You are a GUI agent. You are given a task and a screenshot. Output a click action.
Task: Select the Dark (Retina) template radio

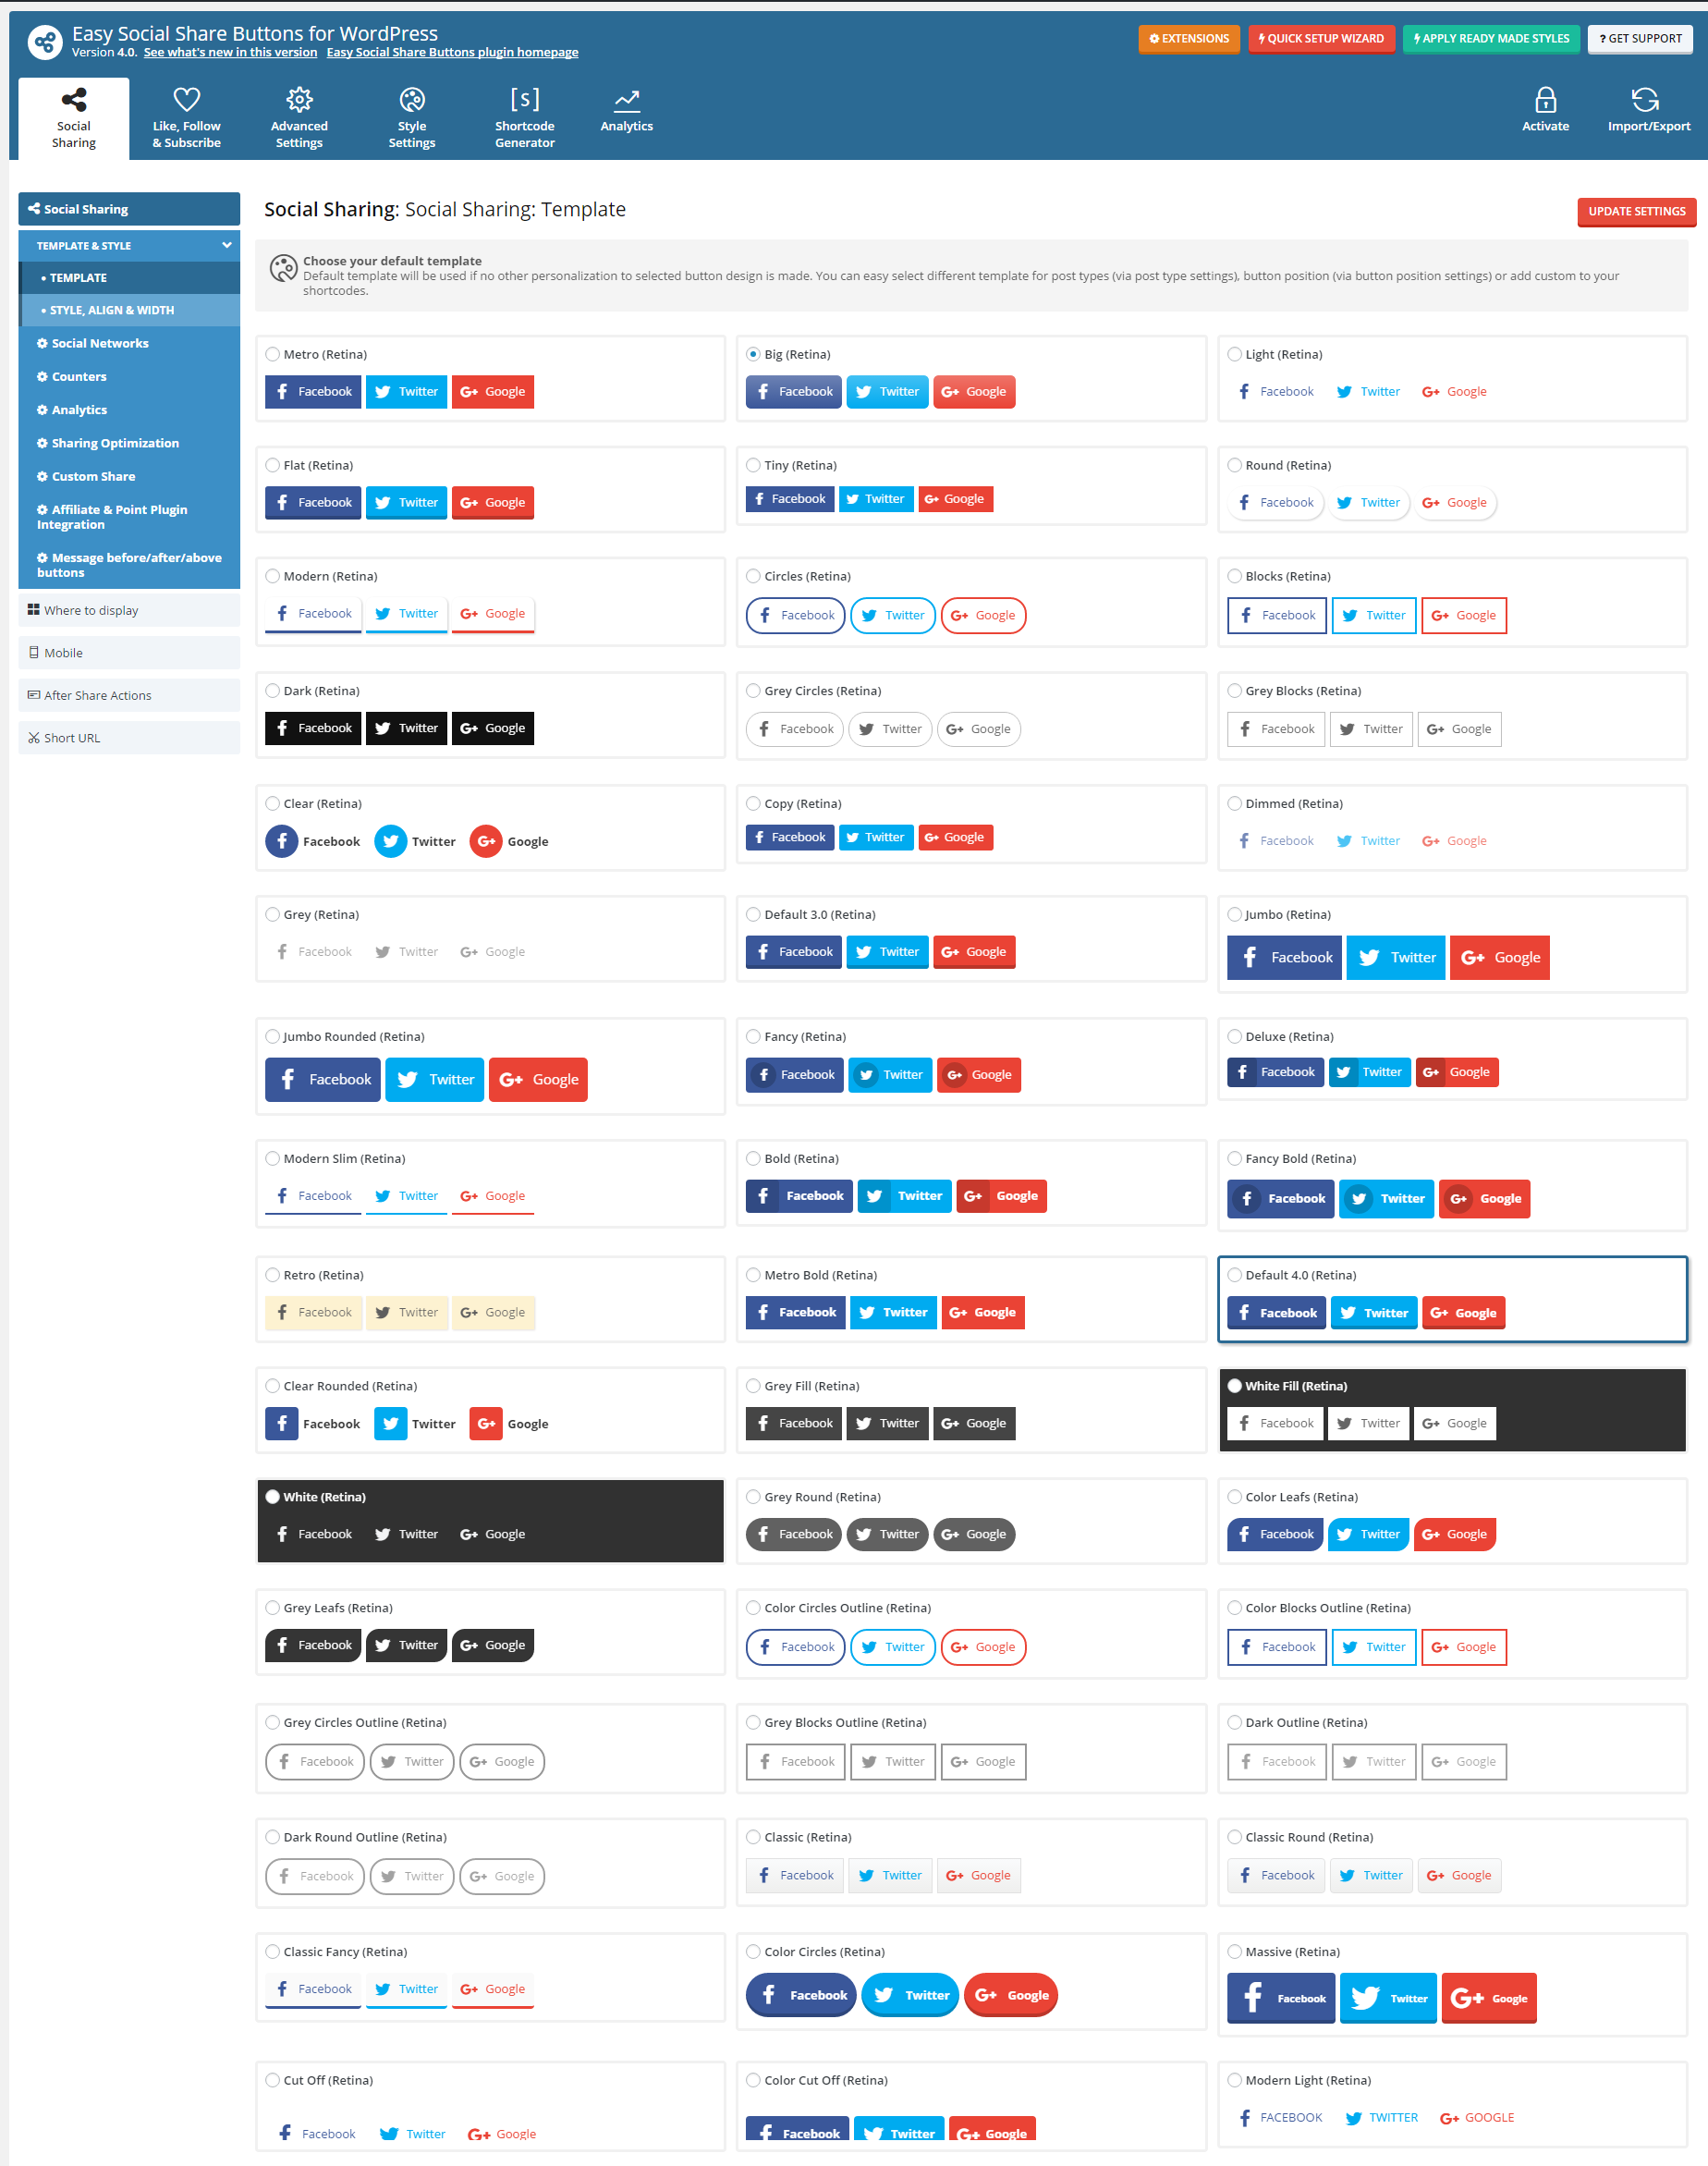click(273, 690)
